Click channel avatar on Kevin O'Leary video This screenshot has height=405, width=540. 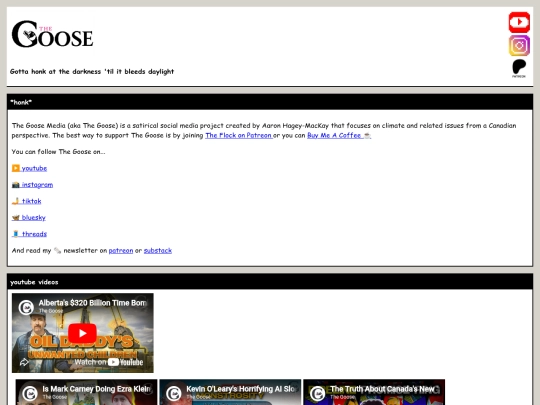tap(174, 393)
